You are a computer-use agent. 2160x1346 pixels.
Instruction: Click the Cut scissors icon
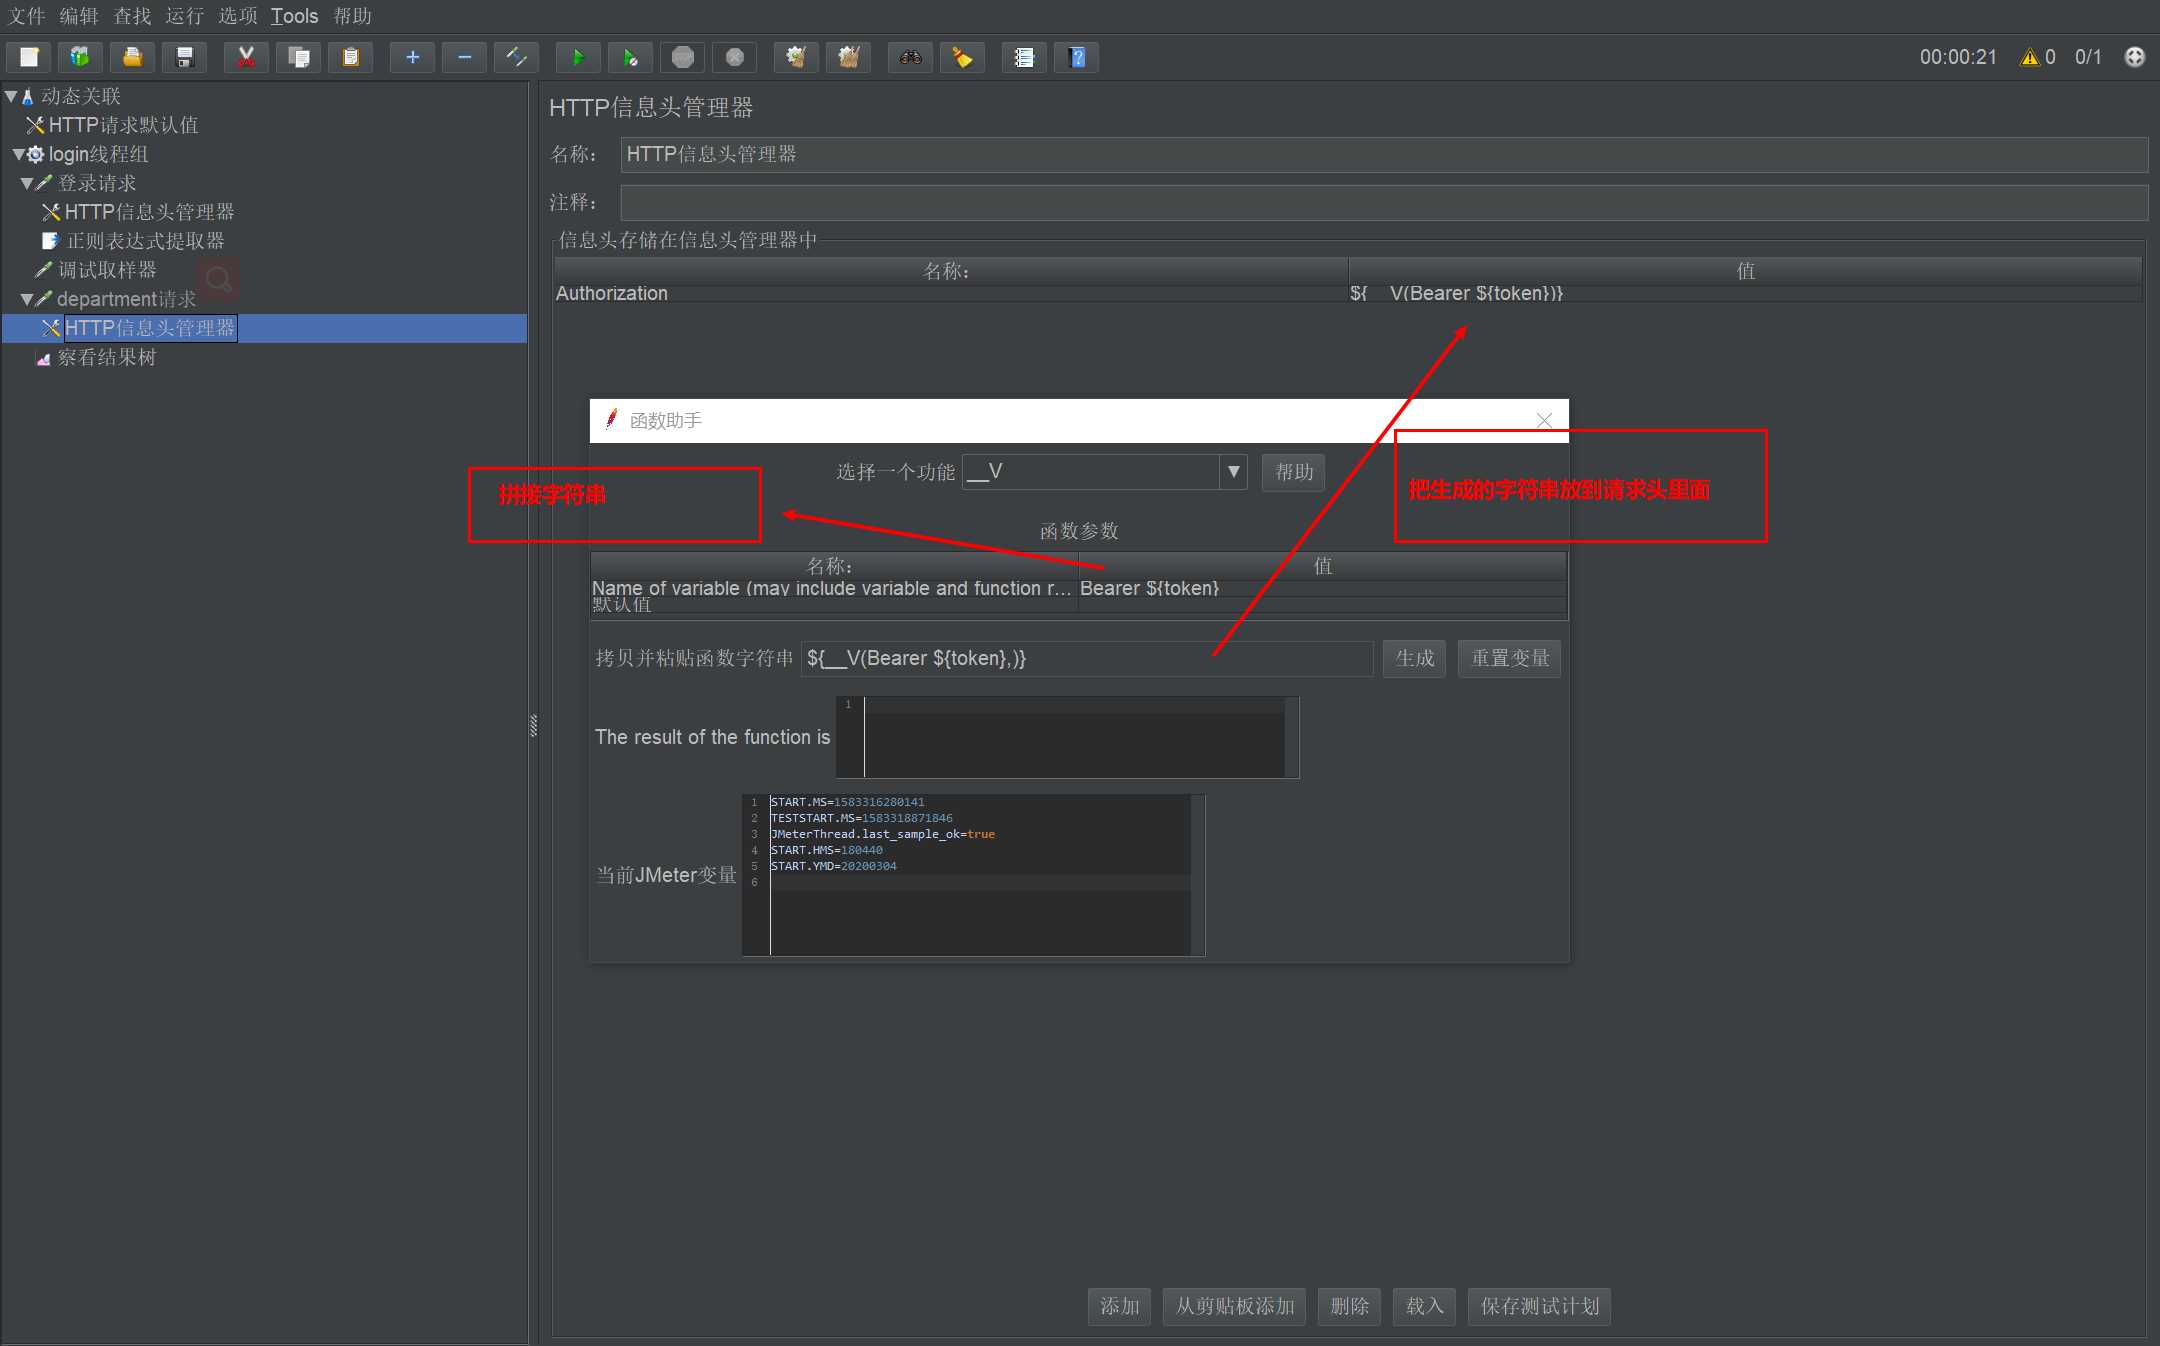(246, 57)
